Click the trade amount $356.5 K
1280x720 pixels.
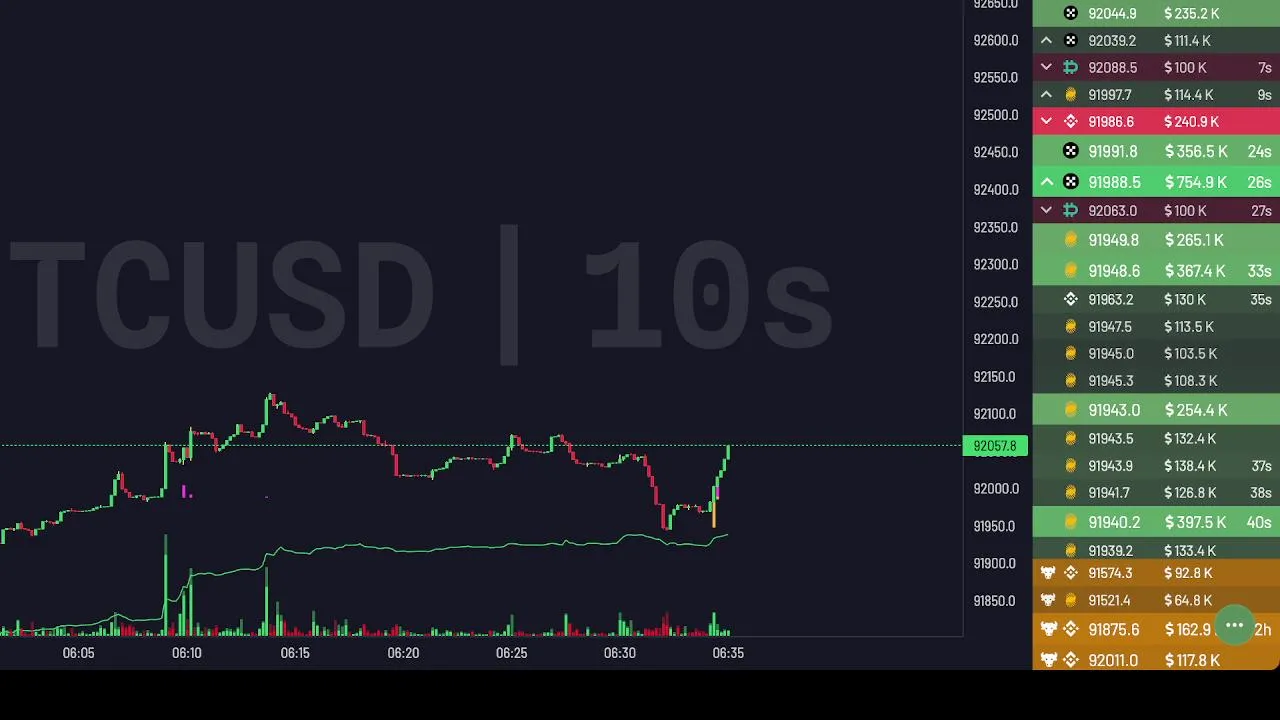[x=1195, y=151]
